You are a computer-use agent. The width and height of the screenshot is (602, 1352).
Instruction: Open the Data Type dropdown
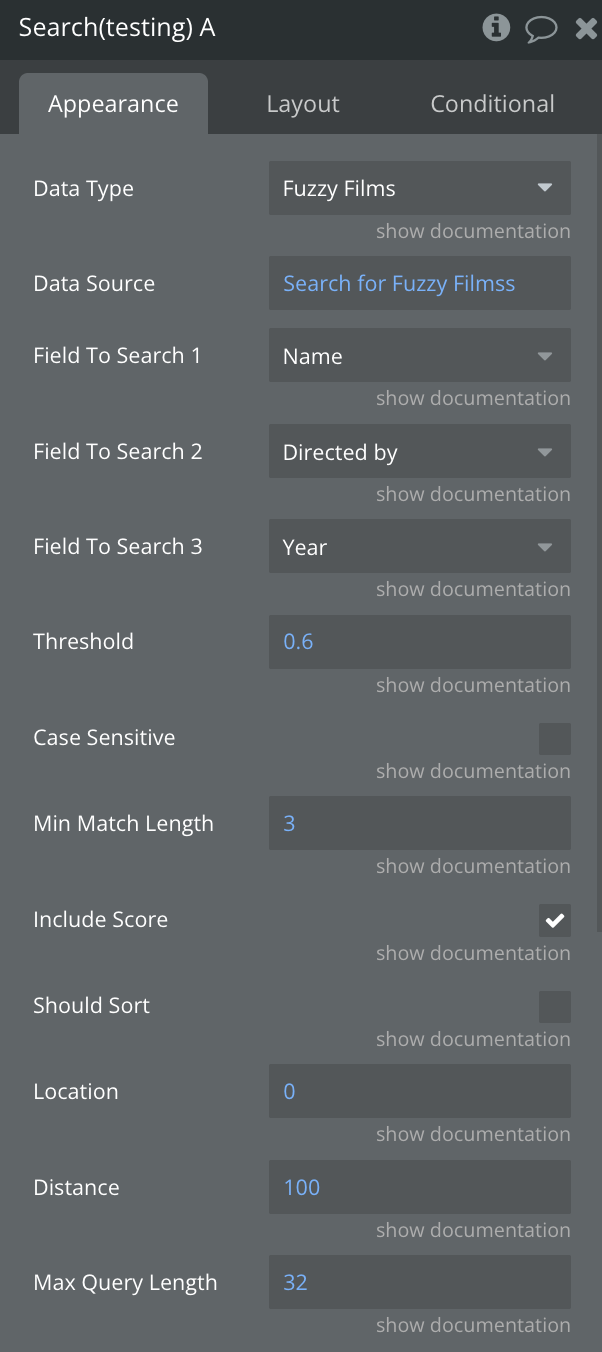point(419,188)
